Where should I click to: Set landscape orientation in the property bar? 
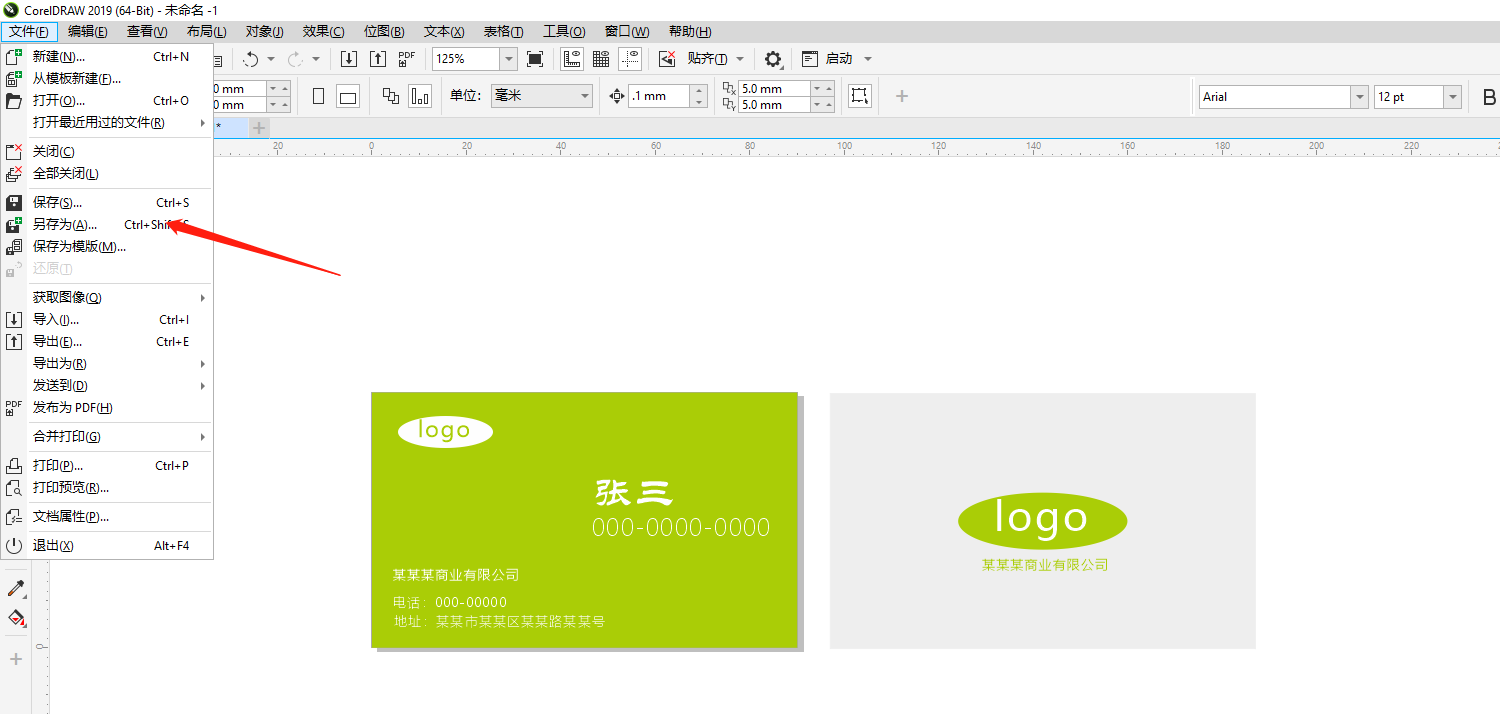346,95
